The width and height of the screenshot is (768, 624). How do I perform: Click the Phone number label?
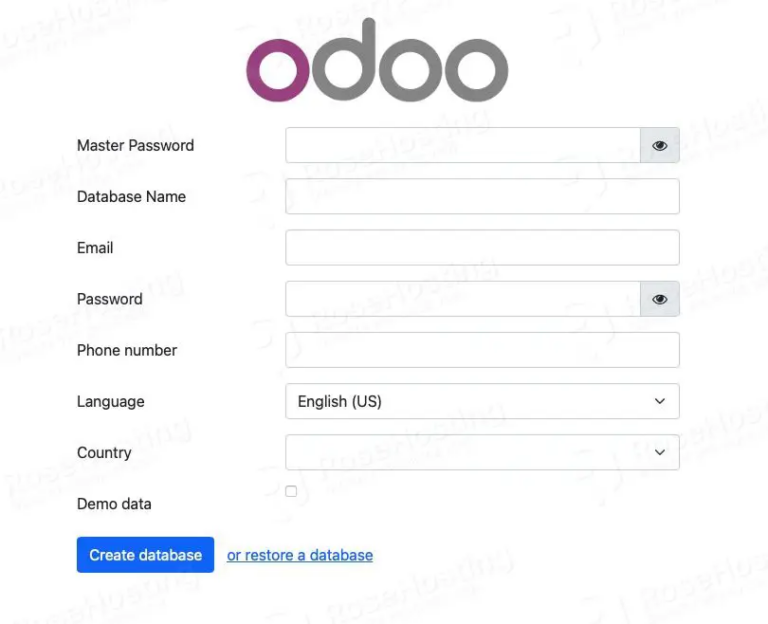127,350
